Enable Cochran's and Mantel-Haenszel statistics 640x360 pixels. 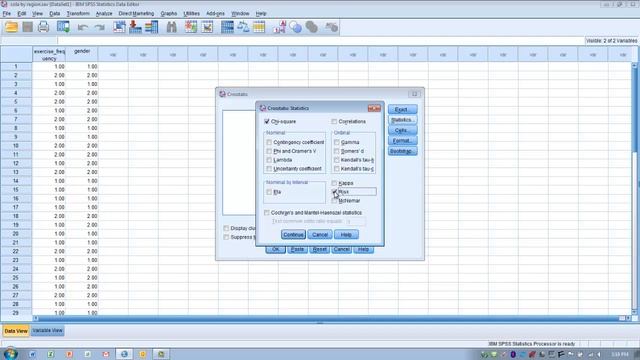(x=267, y=213)
